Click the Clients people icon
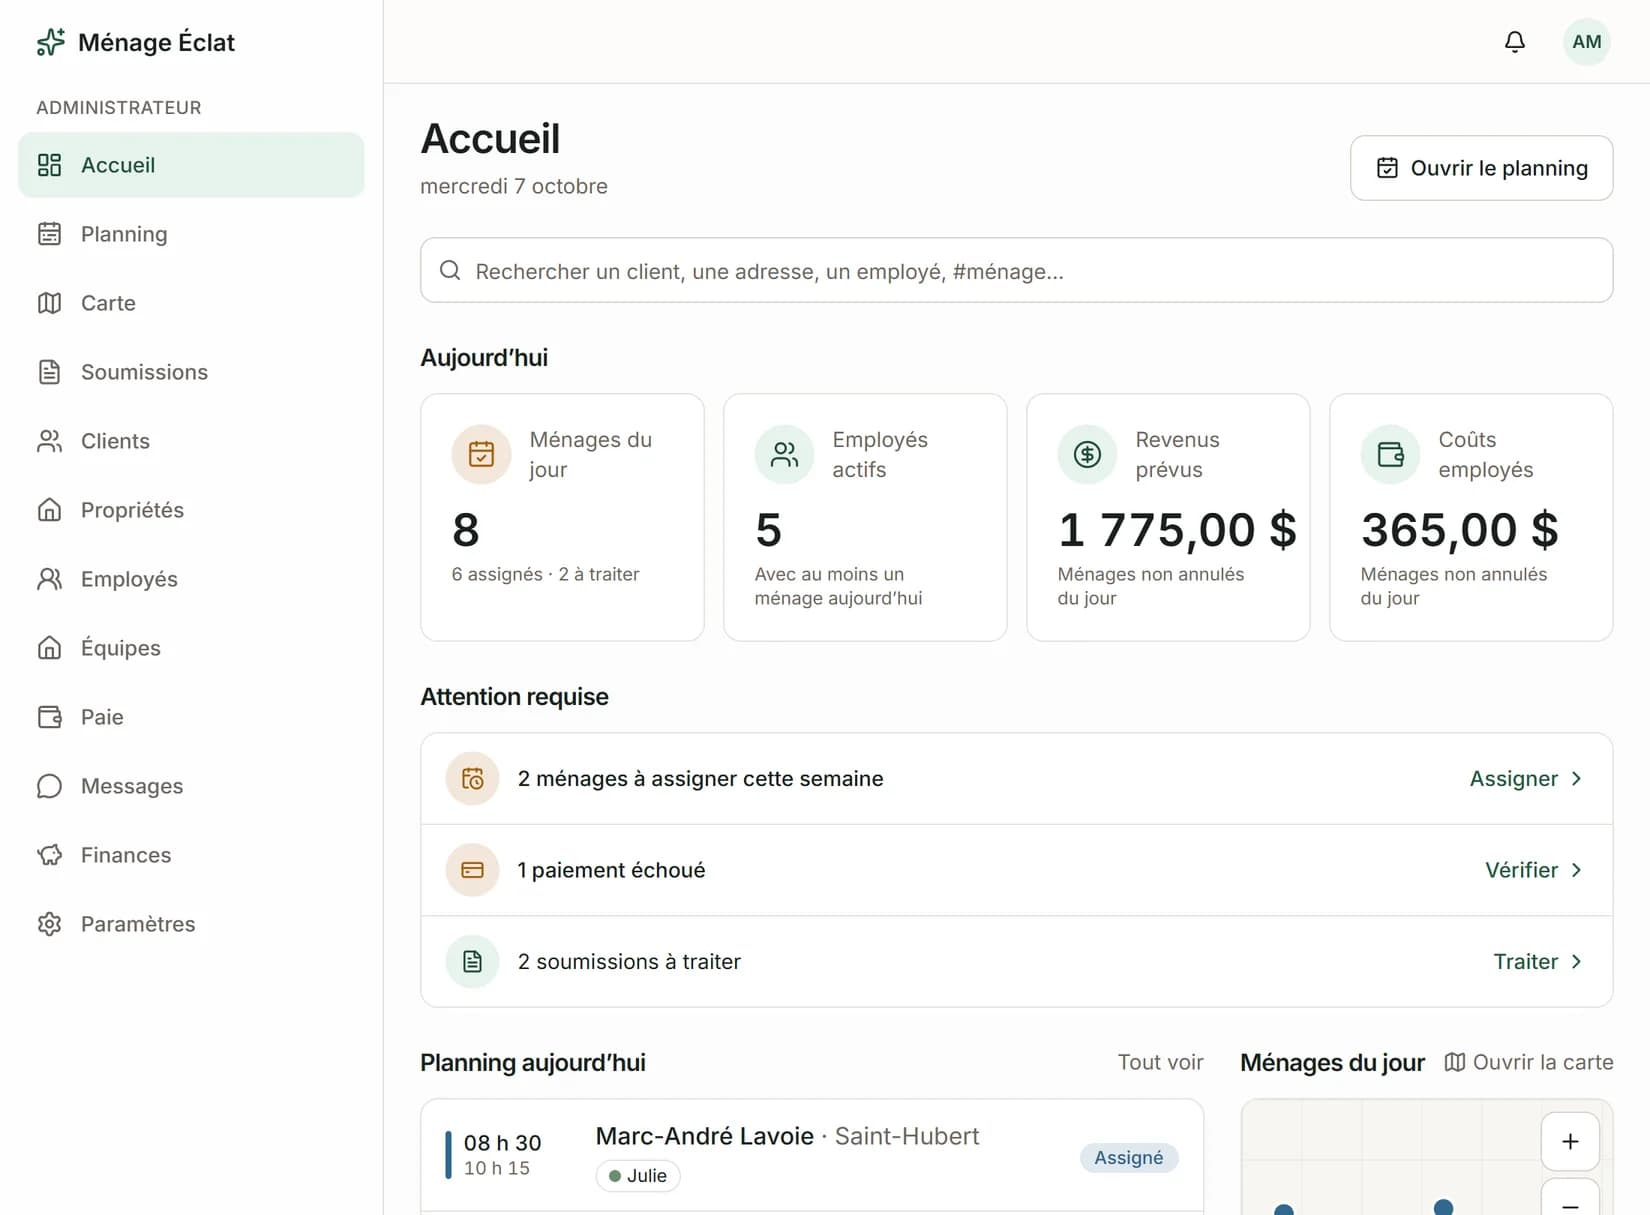Viewport: 1650px width, 1215px height. tap(50, 441)
